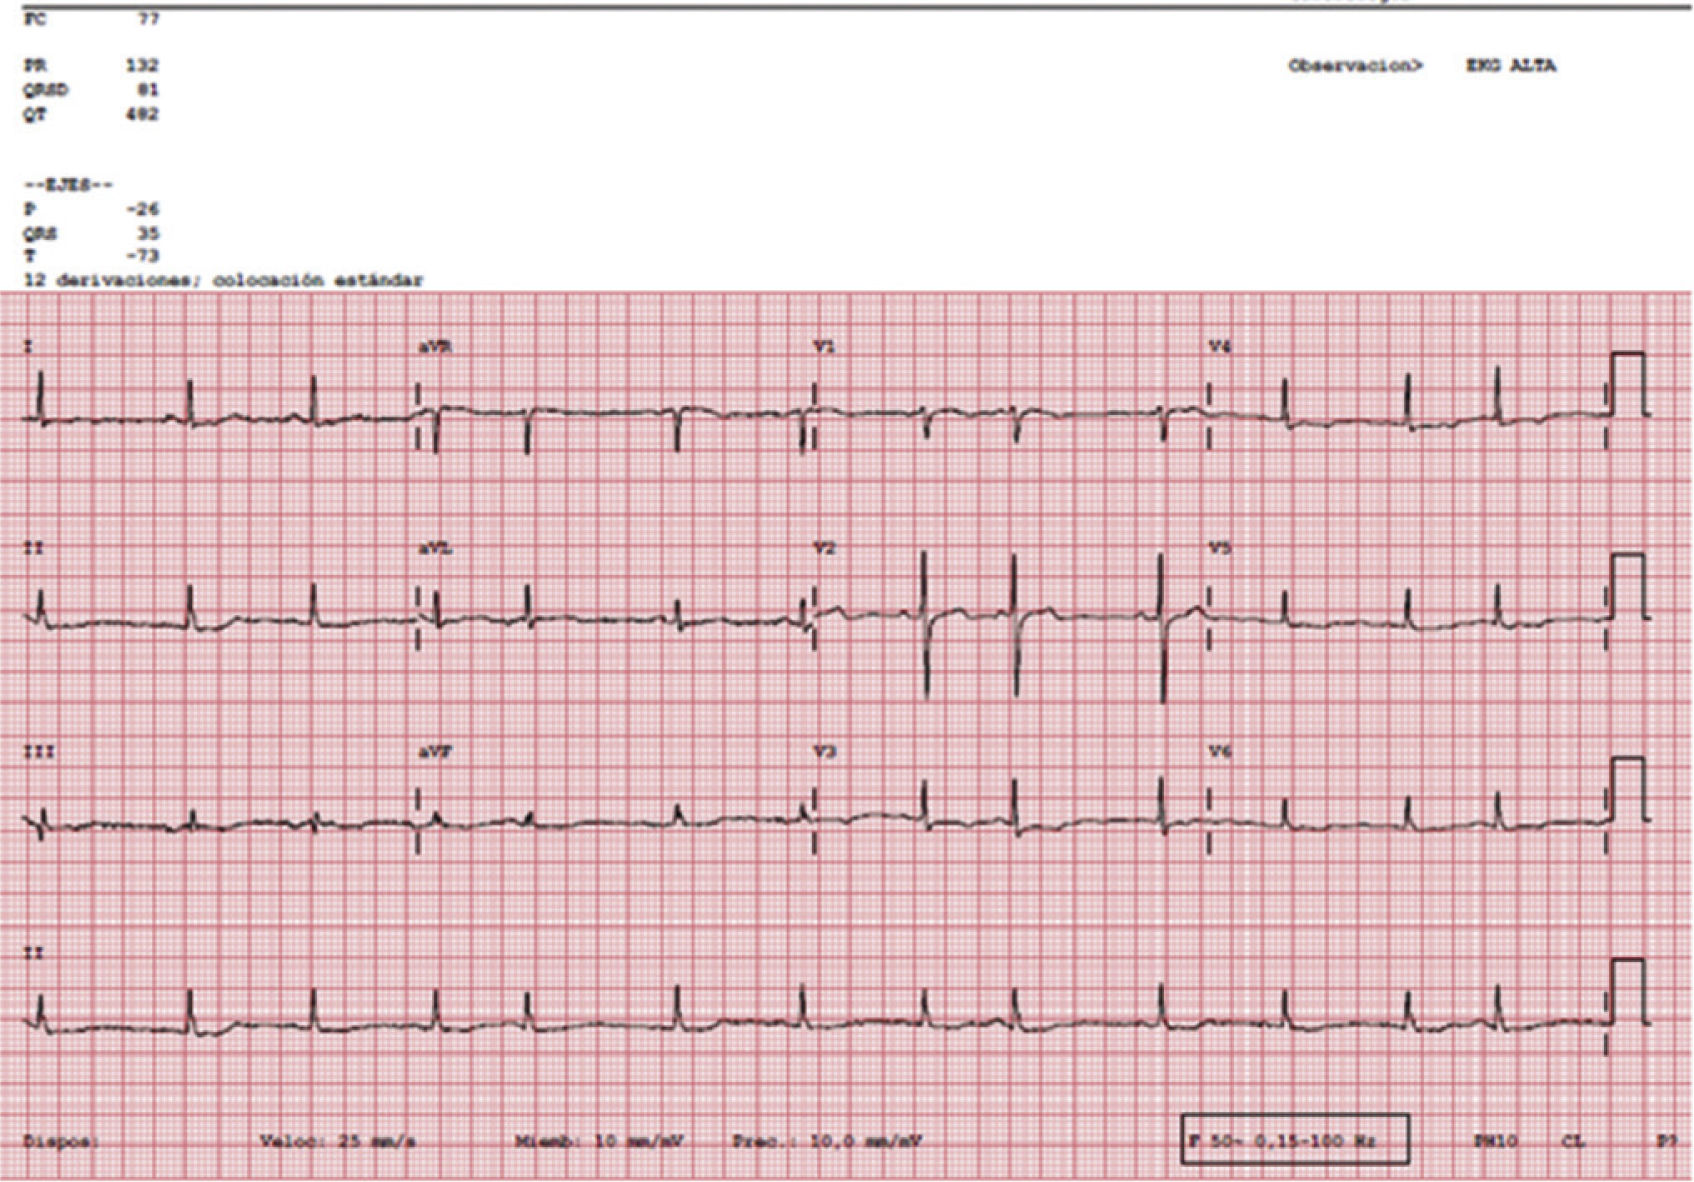This screenshot has width=1694, height=1182.
Task: Click the lead III label
Action: (39, 752)
